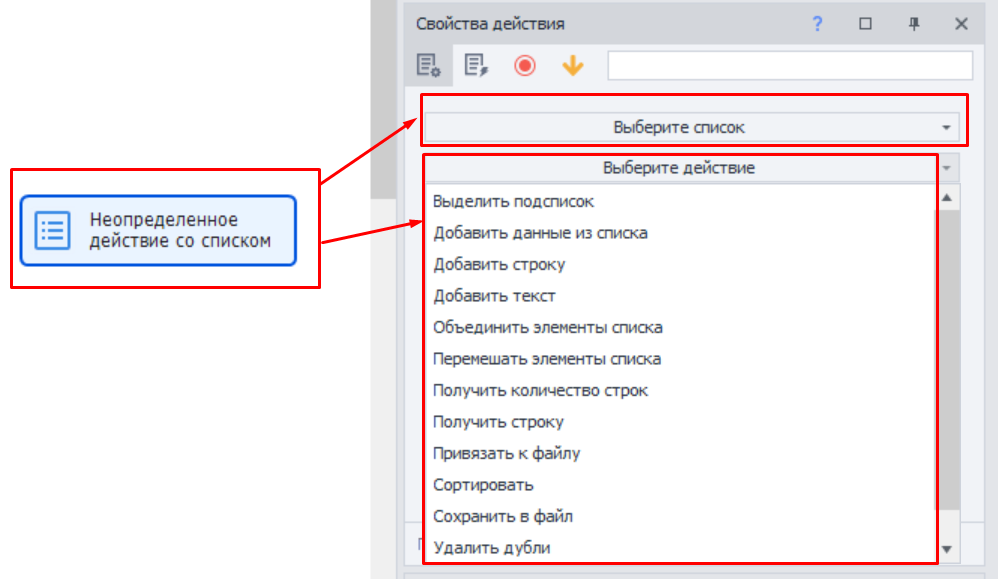Click inside the toolbar search field
This screenshot has height=579, width=998.
[x=790, y=64]
